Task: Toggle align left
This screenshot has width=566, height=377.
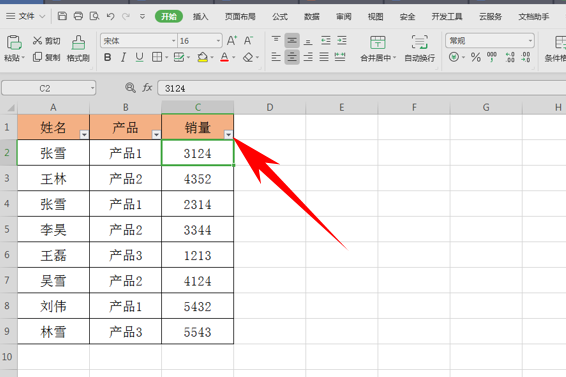Action: (x=276, y=57)
